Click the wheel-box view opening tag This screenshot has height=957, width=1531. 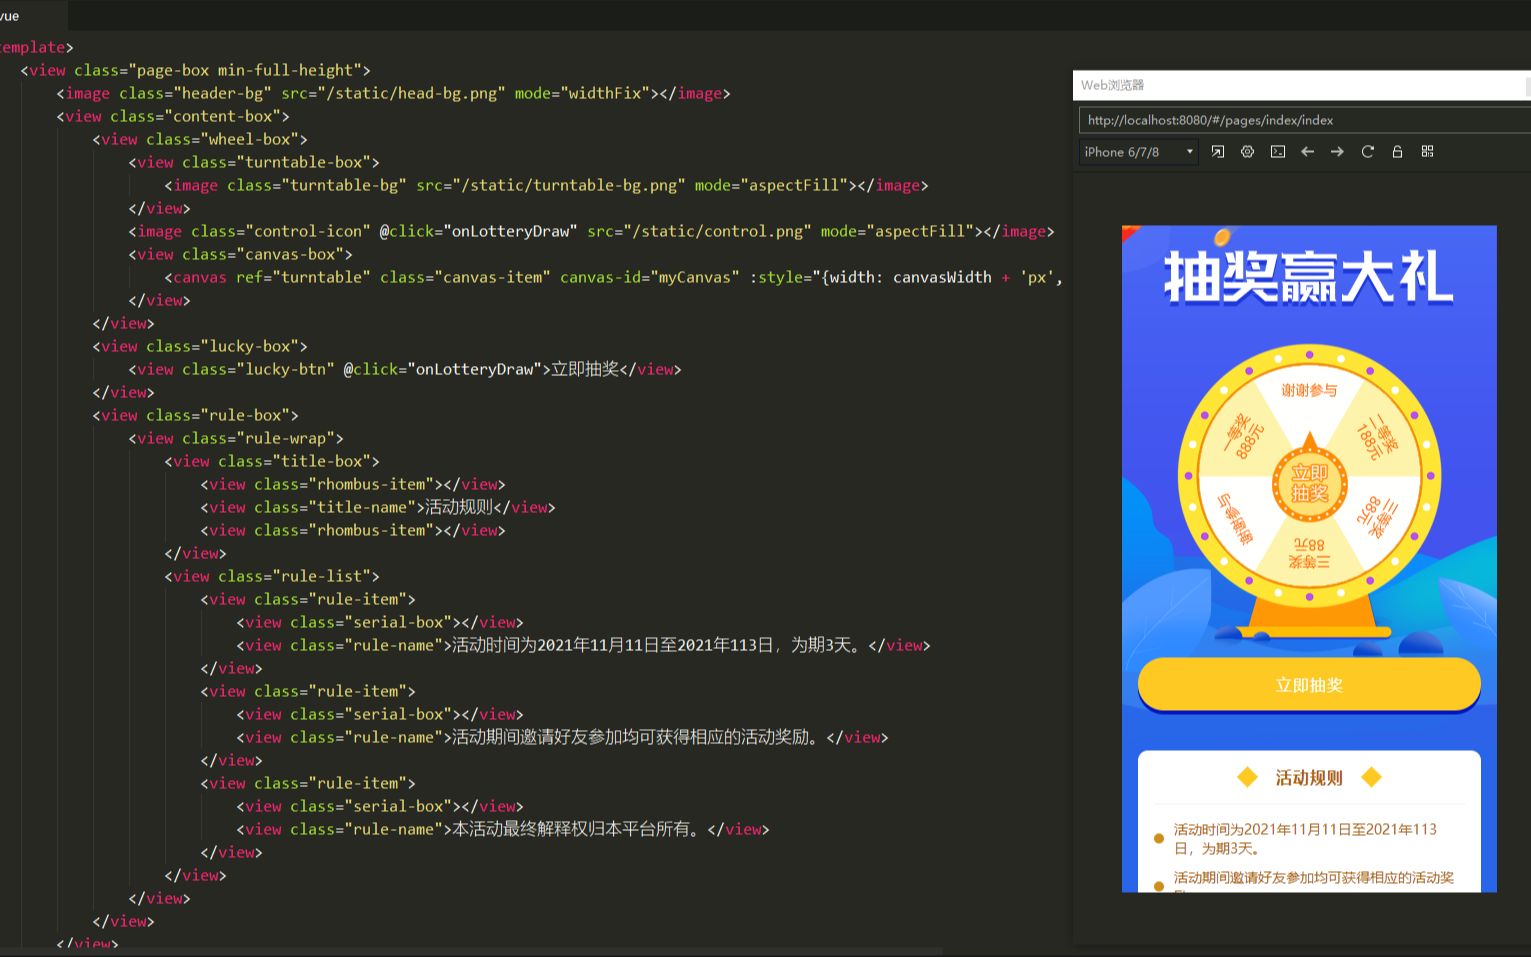coord(200,139)
